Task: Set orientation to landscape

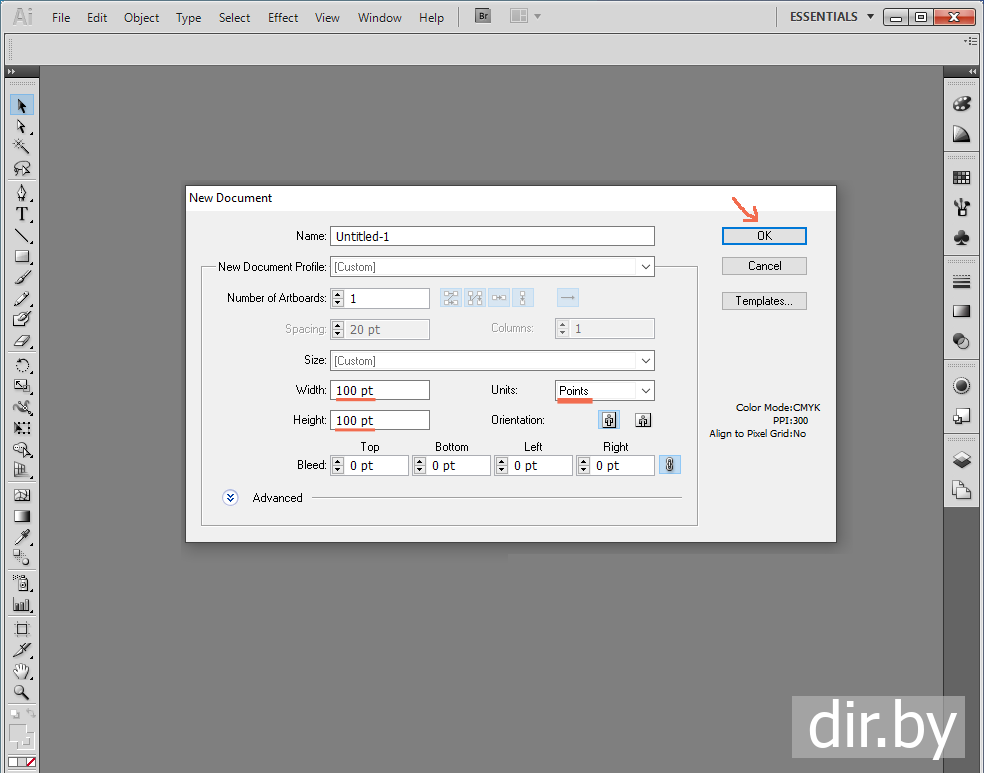Action: [643, 420]
